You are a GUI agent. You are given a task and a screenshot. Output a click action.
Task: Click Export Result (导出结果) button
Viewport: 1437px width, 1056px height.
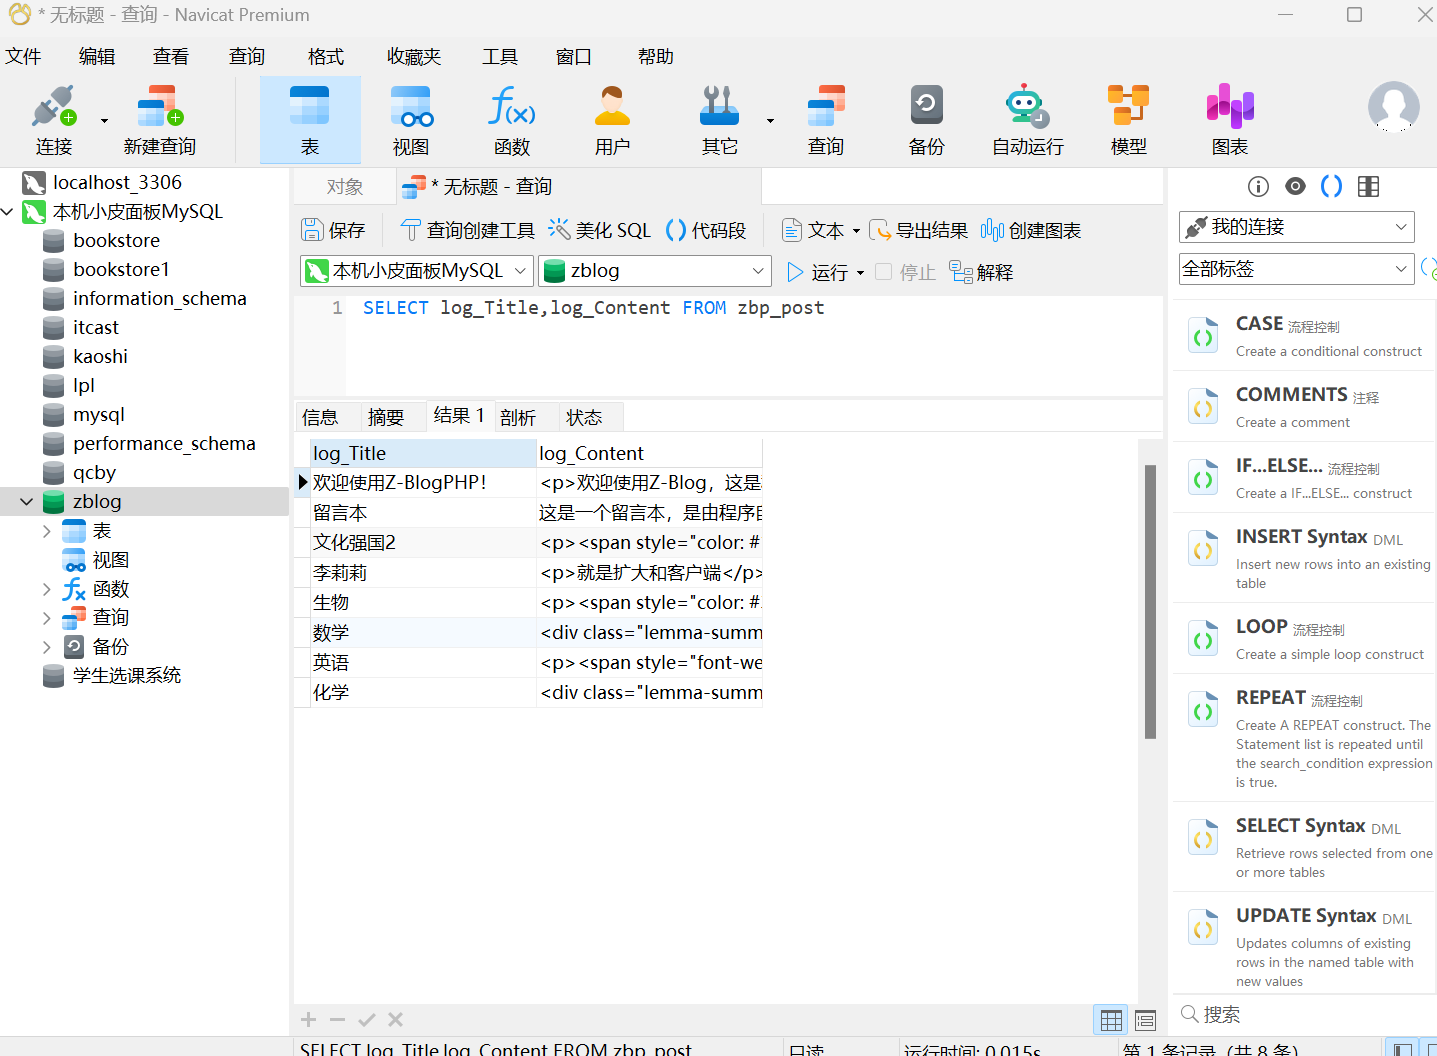point(918,231)
